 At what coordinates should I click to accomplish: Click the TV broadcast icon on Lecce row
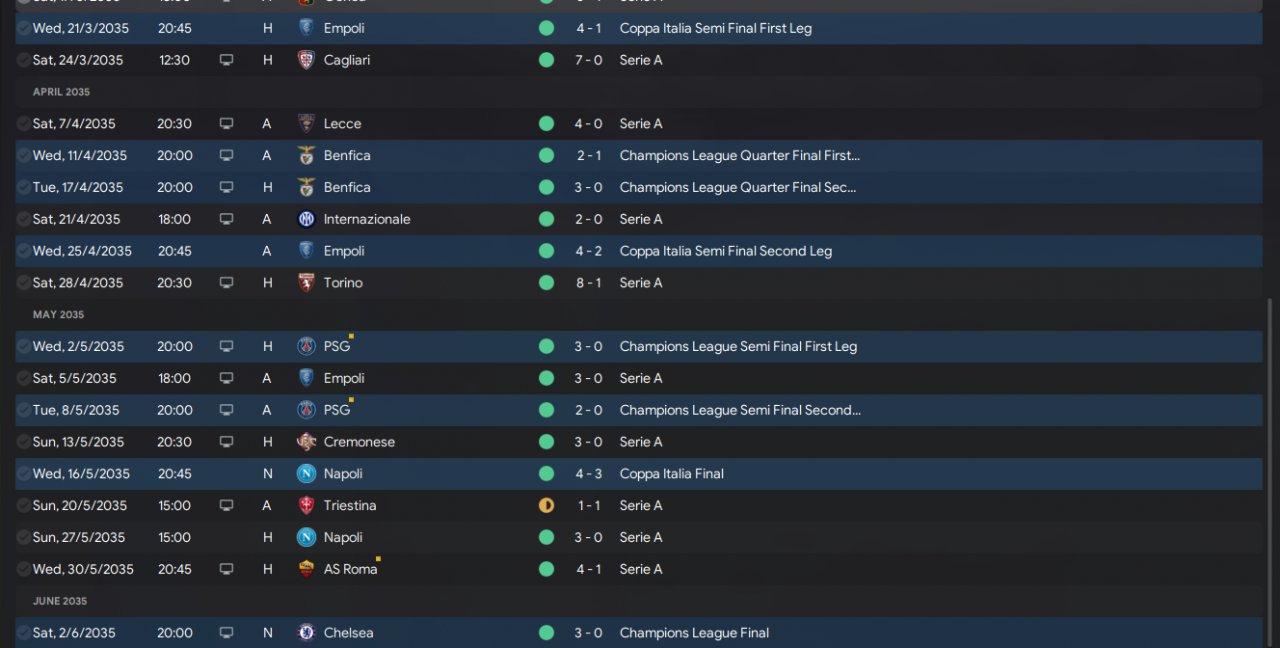[226, 124]
